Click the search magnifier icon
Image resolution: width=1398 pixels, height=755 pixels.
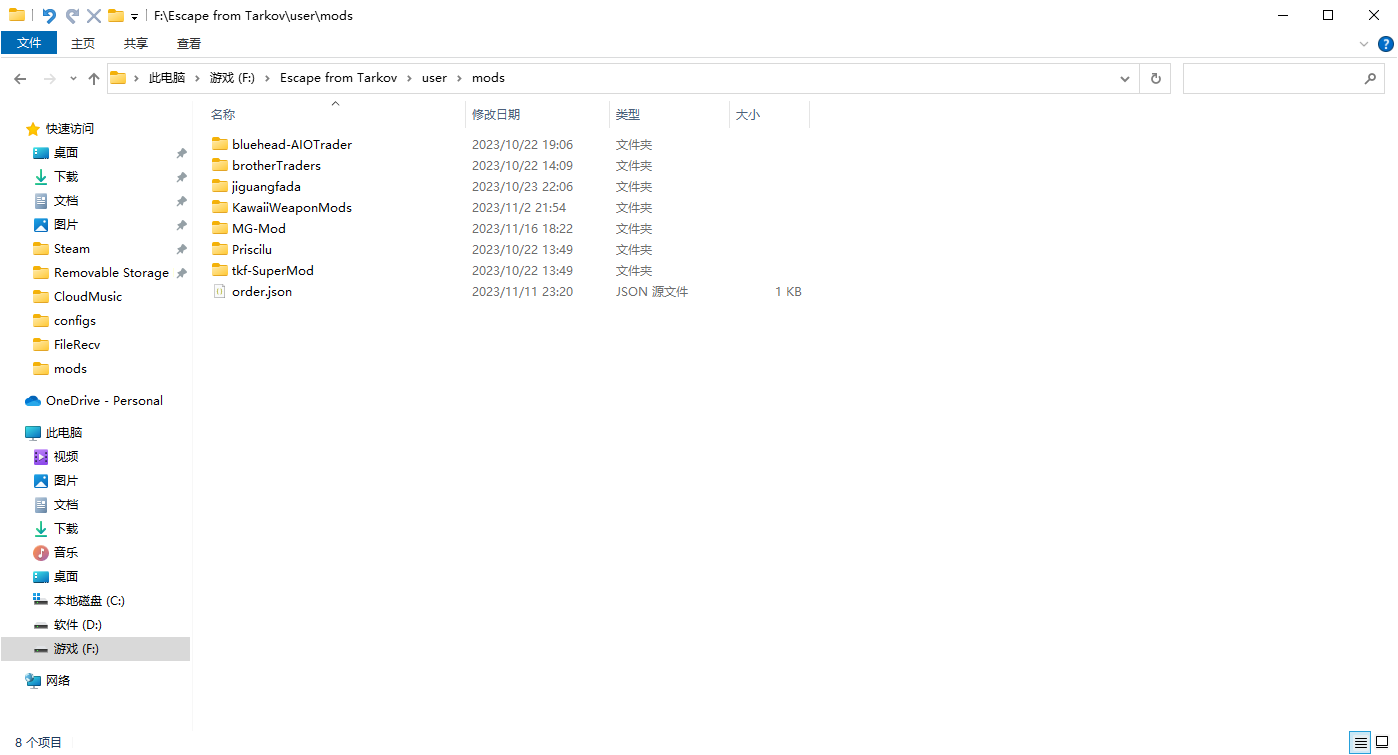click(x=1370, y=78)
